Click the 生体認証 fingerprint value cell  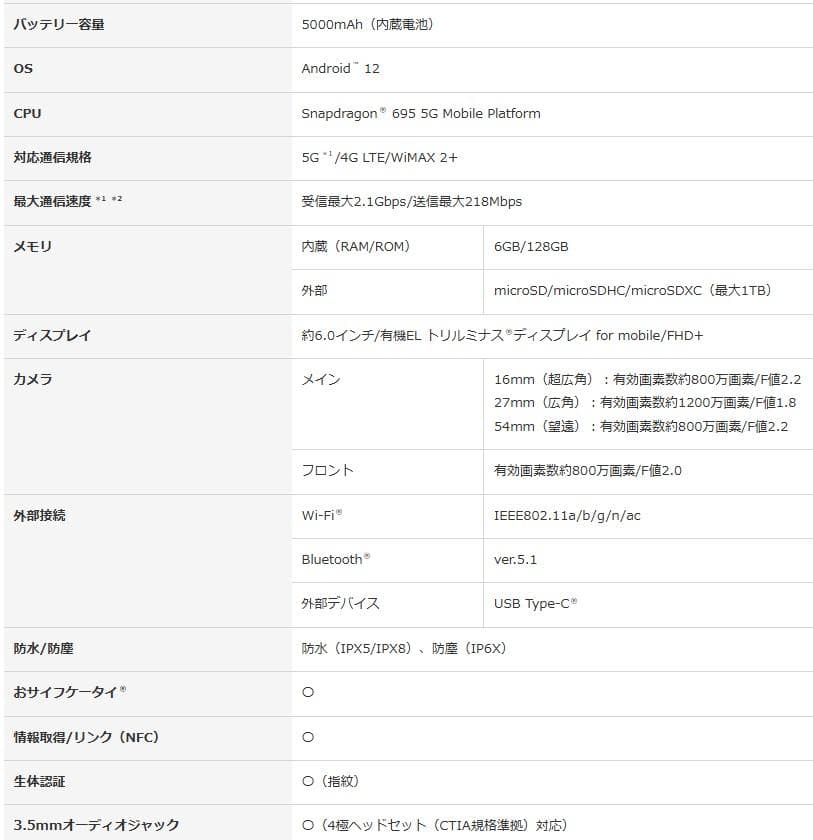[x=330, y=782]
